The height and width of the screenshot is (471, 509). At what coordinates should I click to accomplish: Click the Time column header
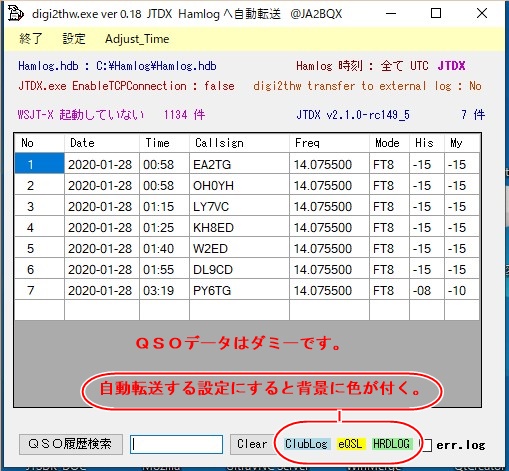tap(164, 143)
